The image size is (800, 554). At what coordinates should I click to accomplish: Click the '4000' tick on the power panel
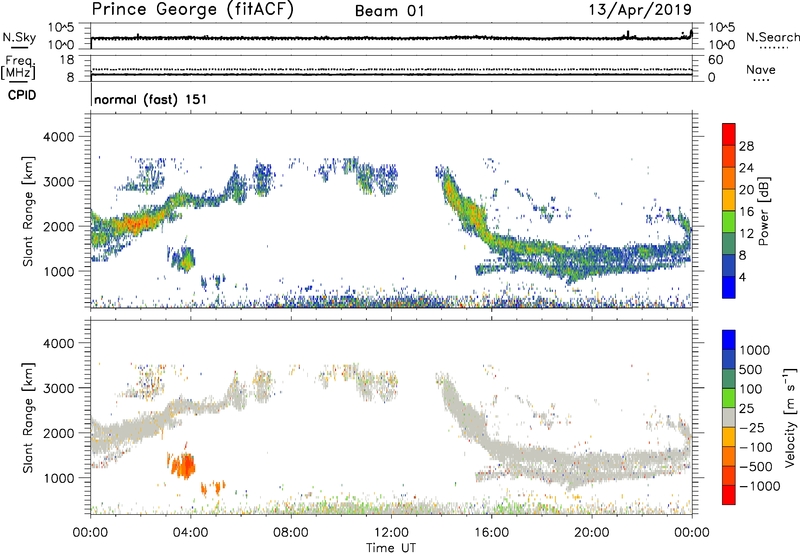(58, 137)
